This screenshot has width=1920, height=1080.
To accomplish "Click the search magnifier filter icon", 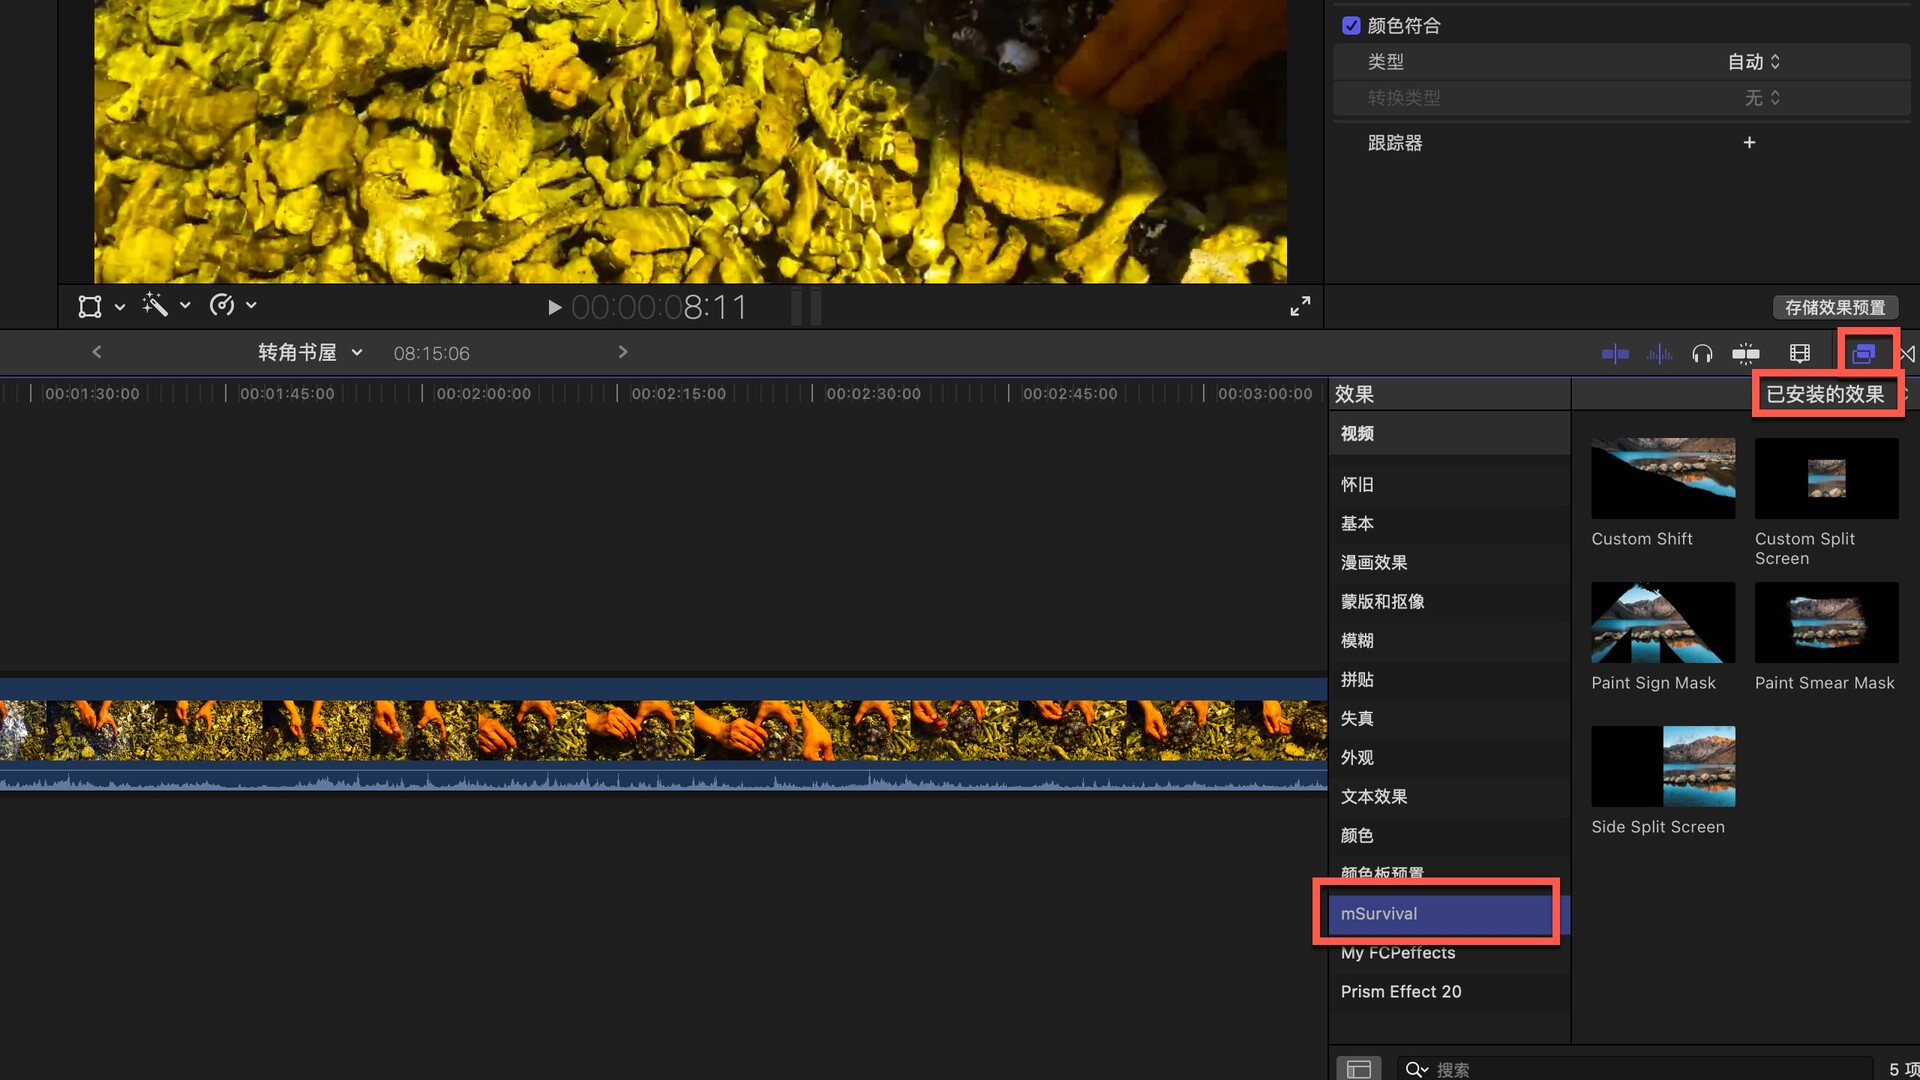I will click(1416, 1069).
